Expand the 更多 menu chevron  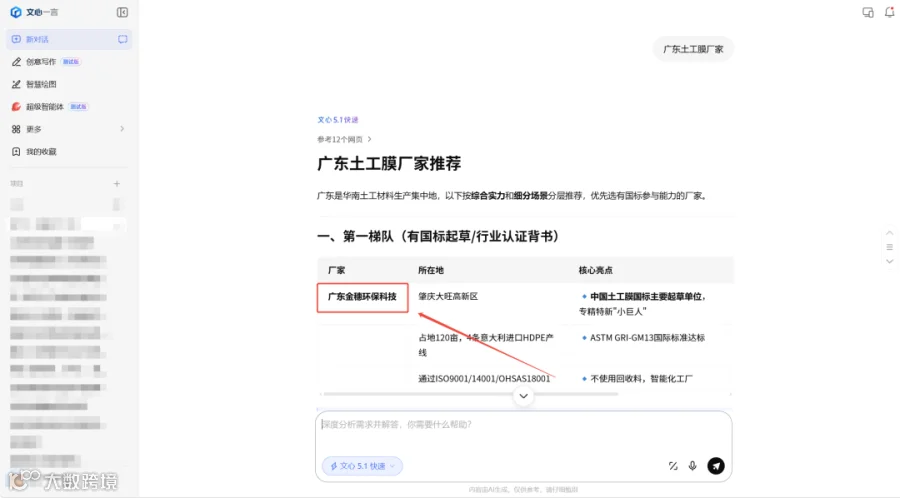(x=122, y=129)
